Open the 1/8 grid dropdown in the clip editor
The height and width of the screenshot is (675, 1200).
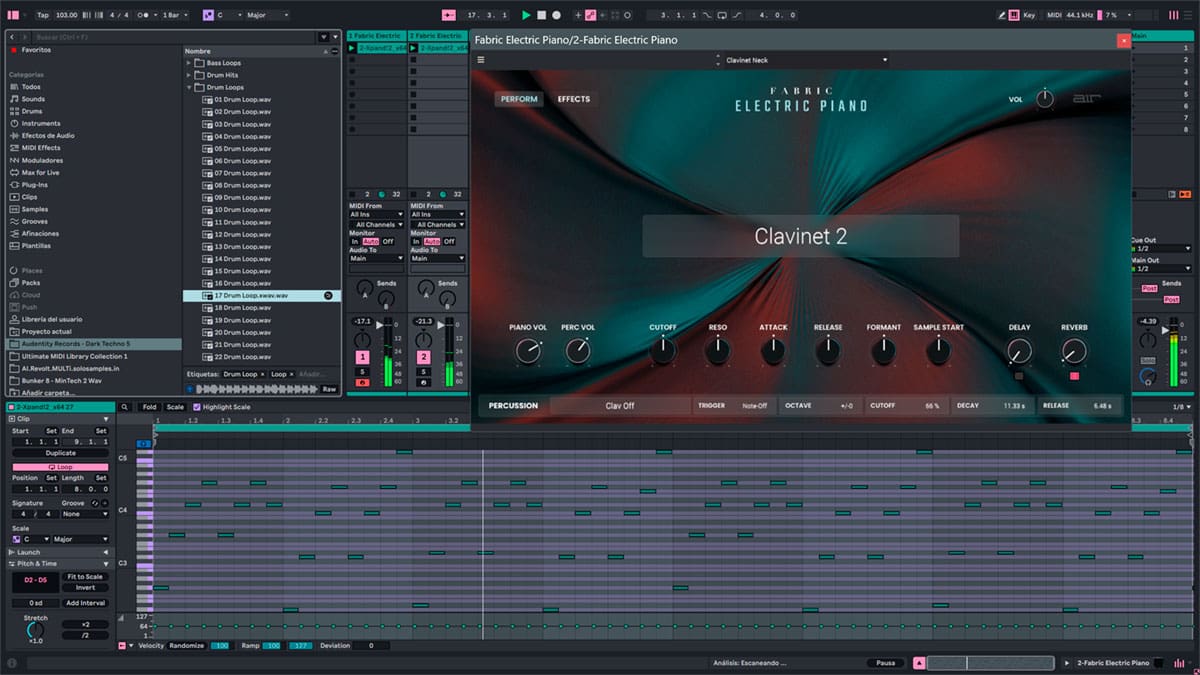pos(1180,407)
